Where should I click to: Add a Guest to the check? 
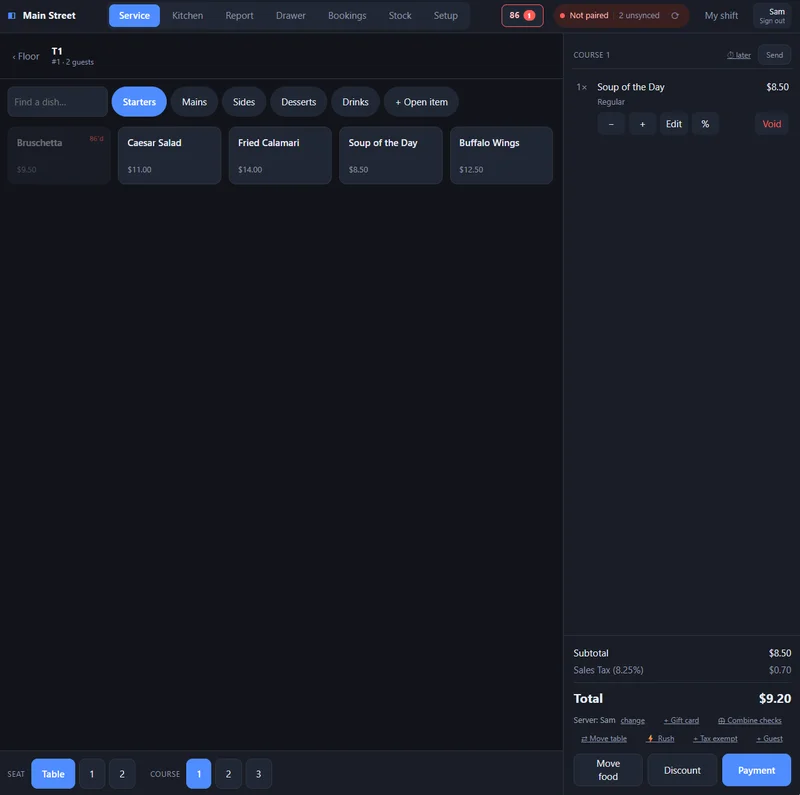(x=769, y=739)
